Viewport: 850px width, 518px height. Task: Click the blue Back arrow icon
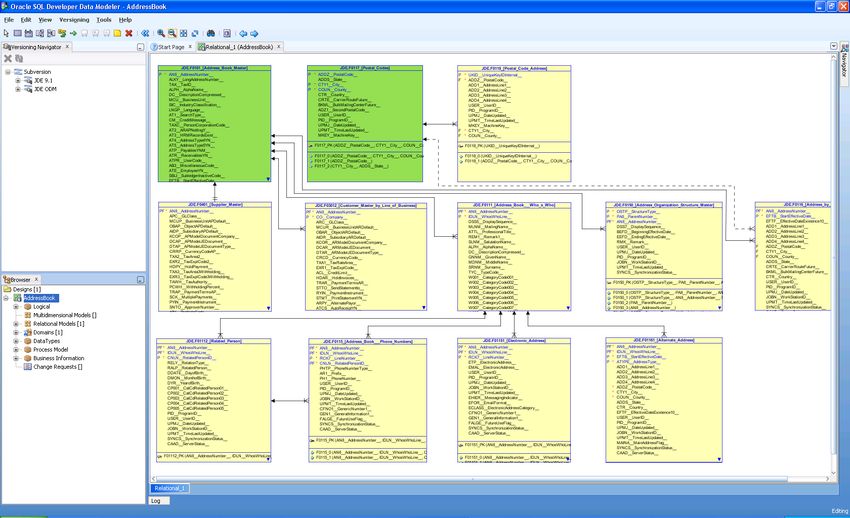click(x=243, y=34)
